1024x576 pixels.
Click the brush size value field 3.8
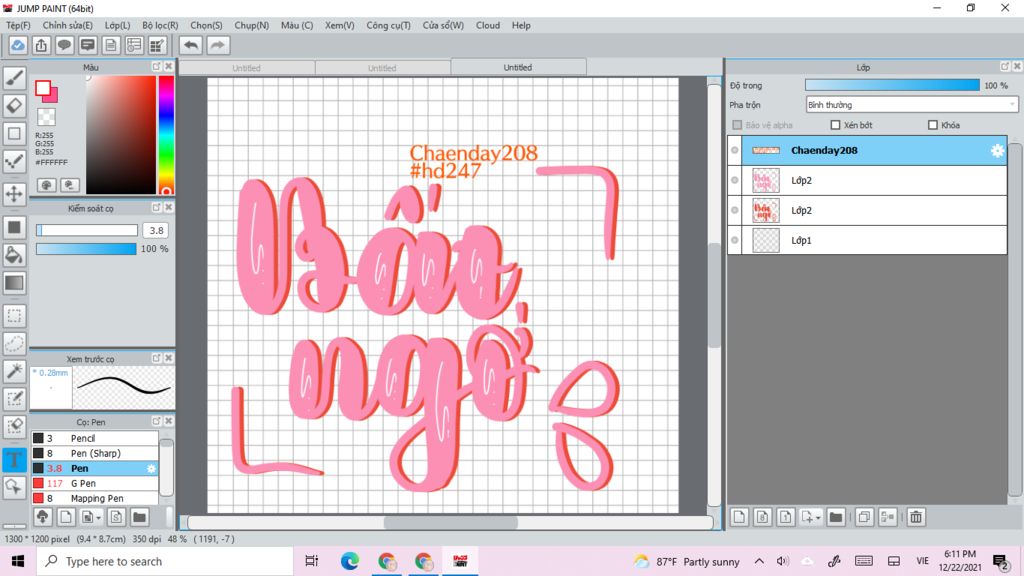pyautogui.click(x=156, y=231)
